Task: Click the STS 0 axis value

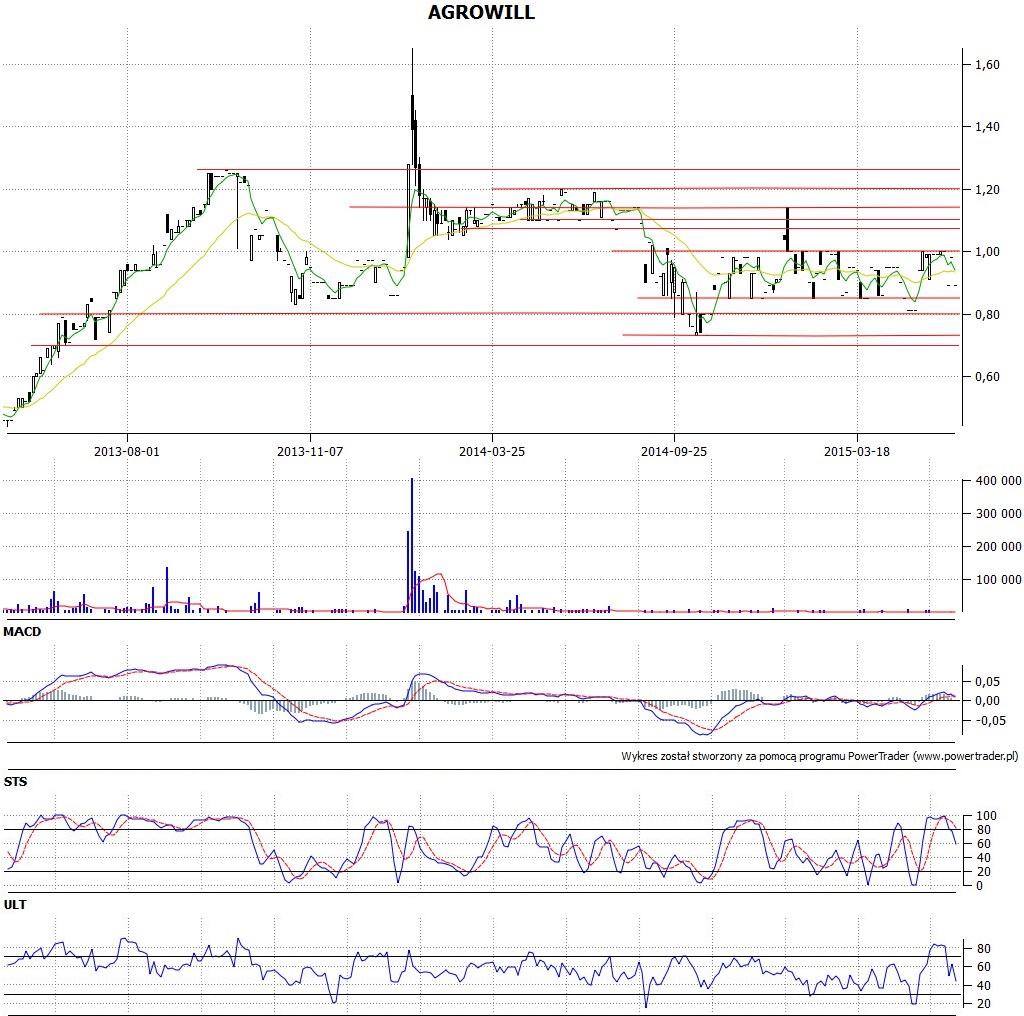Action: (979, 885)
